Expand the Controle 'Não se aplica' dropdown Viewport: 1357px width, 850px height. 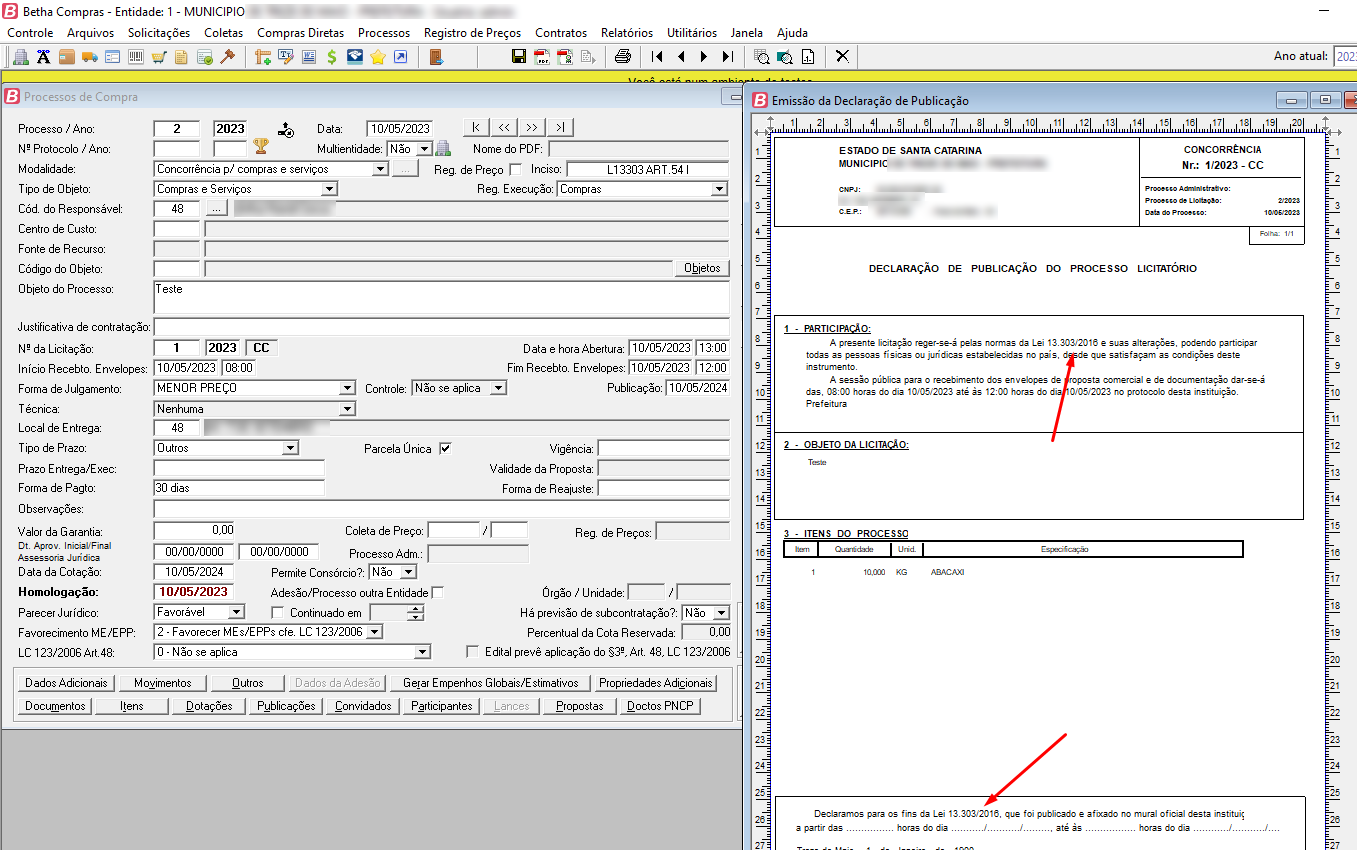click(x=499, y=388)
